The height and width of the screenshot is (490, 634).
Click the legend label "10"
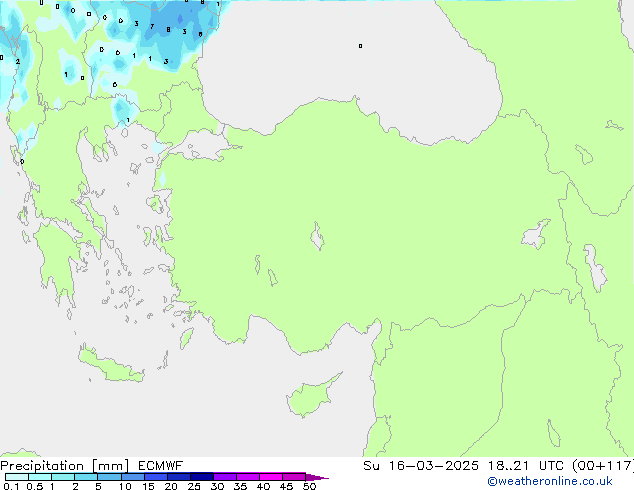(125, 486)
